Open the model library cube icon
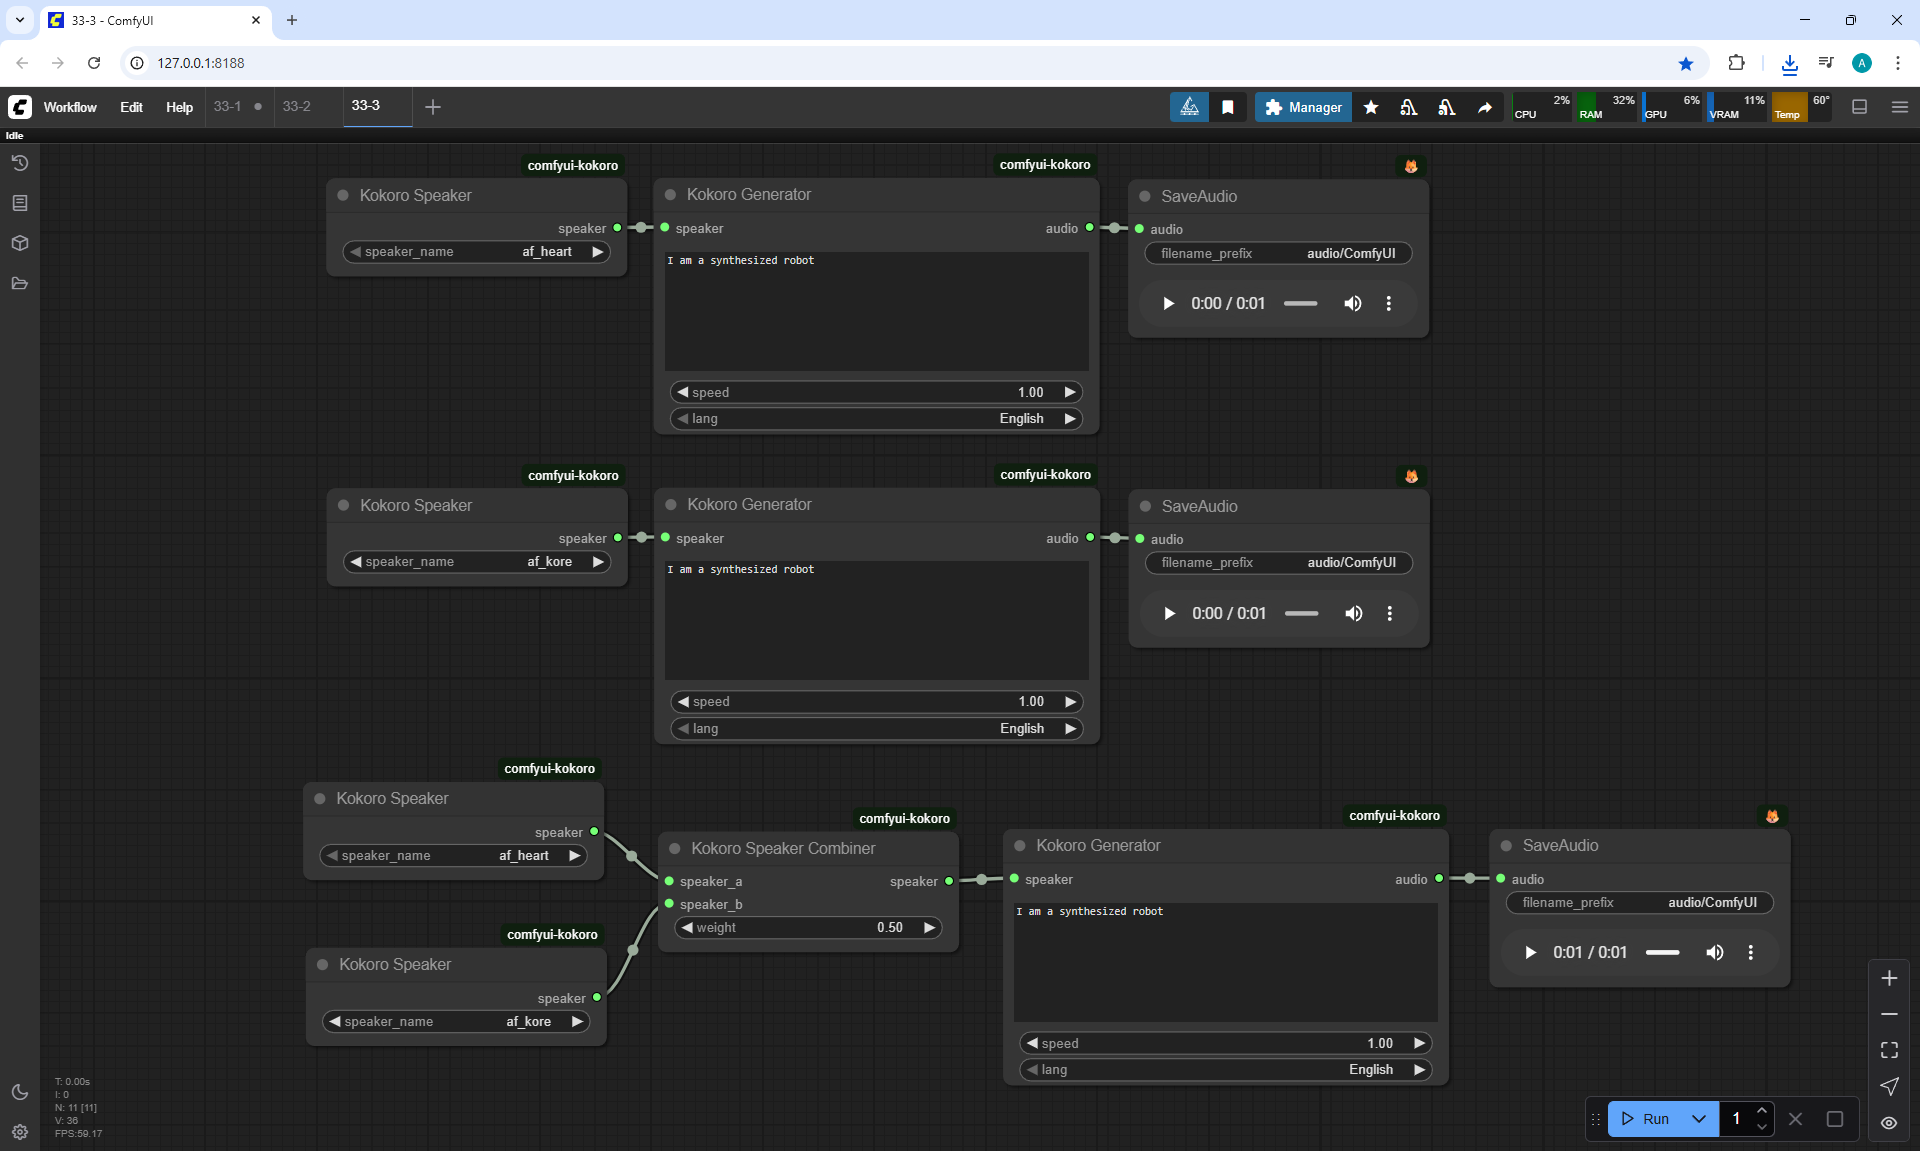 pos(19,243)
